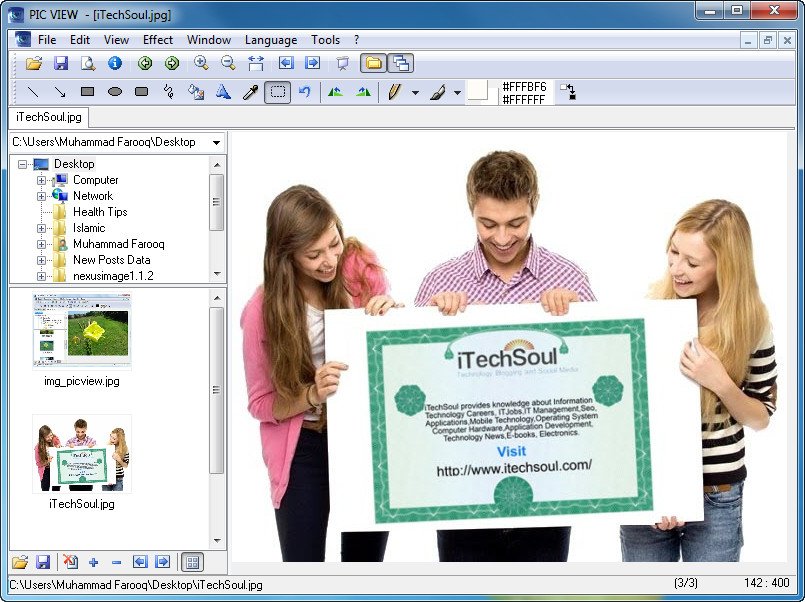Toggle the thumbnail grid view button

(193, 562)
